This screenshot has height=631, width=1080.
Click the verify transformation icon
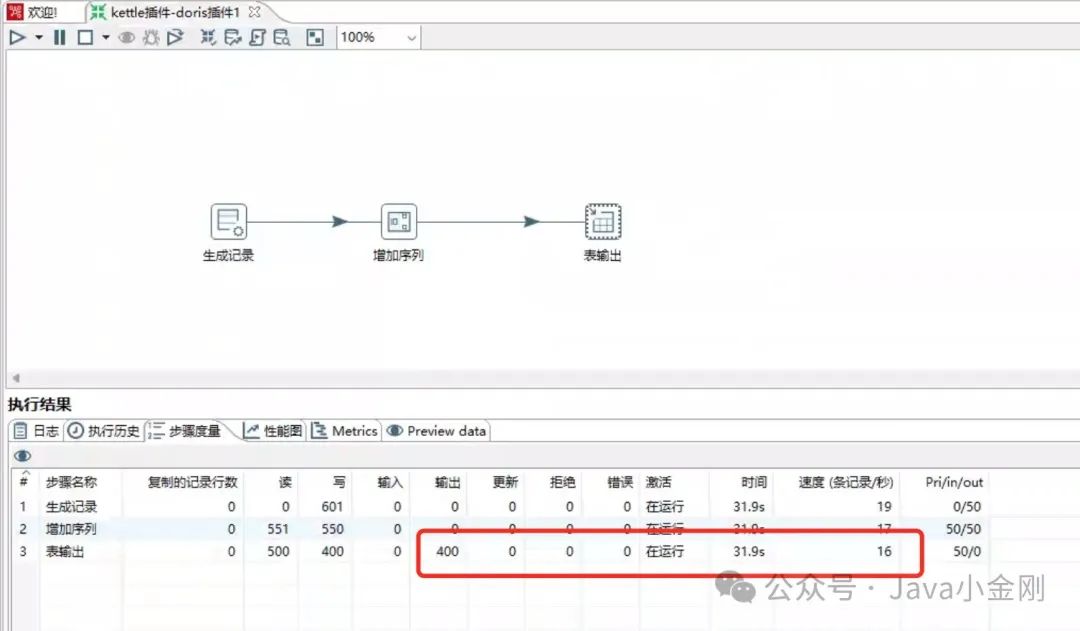click(x=207, y=37)
